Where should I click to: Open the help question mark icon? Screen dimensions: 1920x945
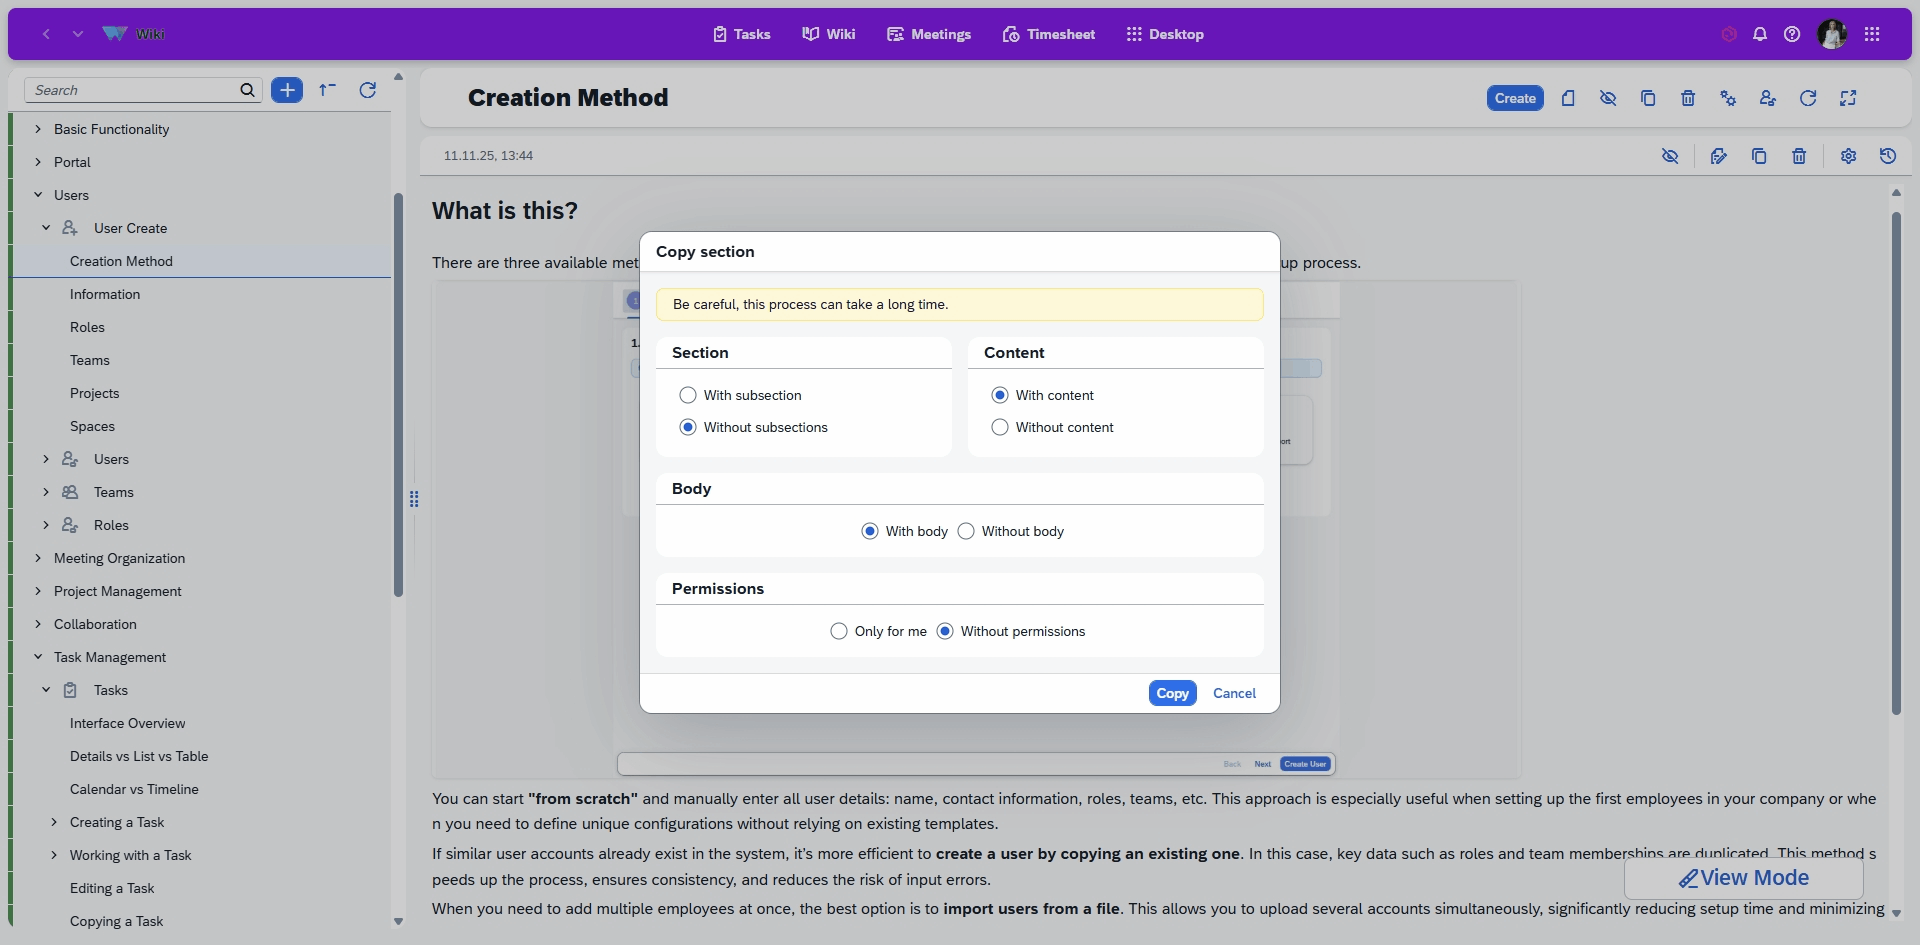1792,34
